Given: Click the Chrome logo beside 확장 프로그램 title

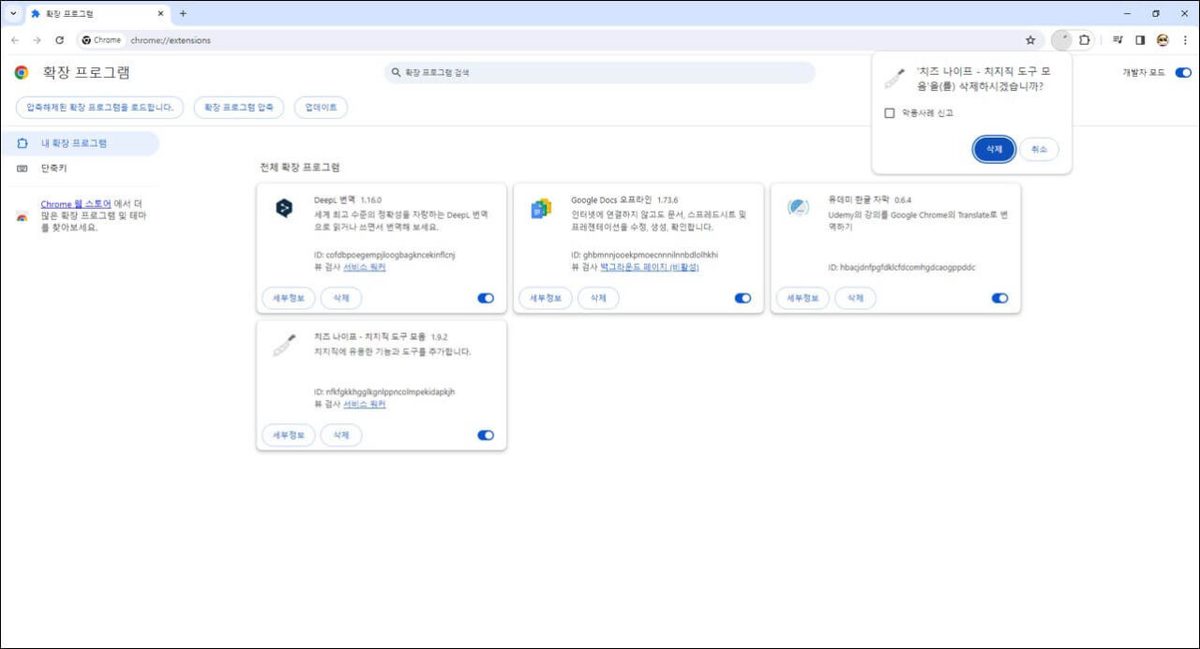Looking at the screenshot, I should click(22, 73).
